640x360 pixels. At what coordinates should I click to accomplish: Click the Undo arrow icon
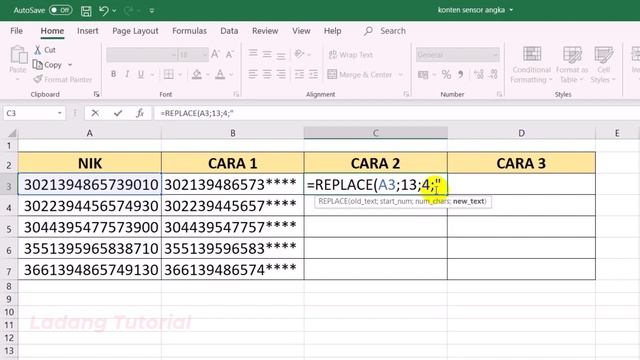pyautogui.click(x=104, y=11)
